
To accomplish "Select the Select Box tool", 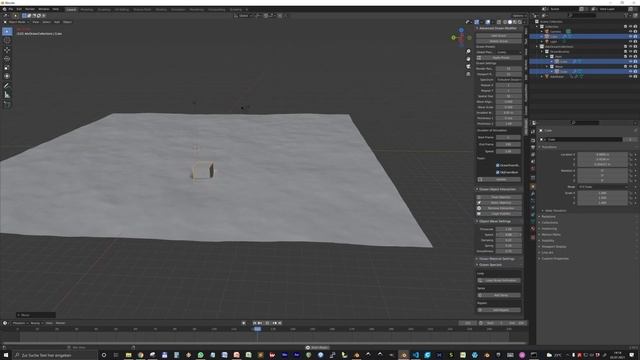I will (x=7, y=31).
